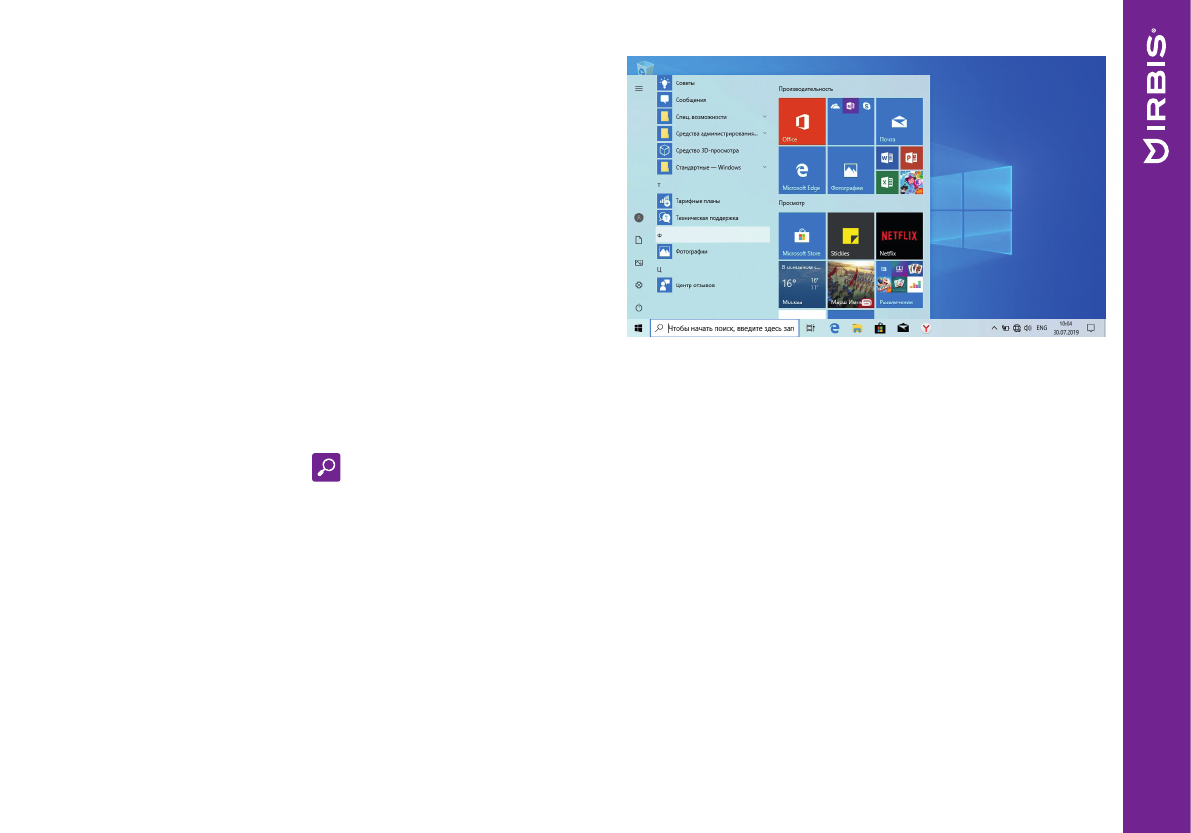Launch the Office tile

(x=801, y=122)
